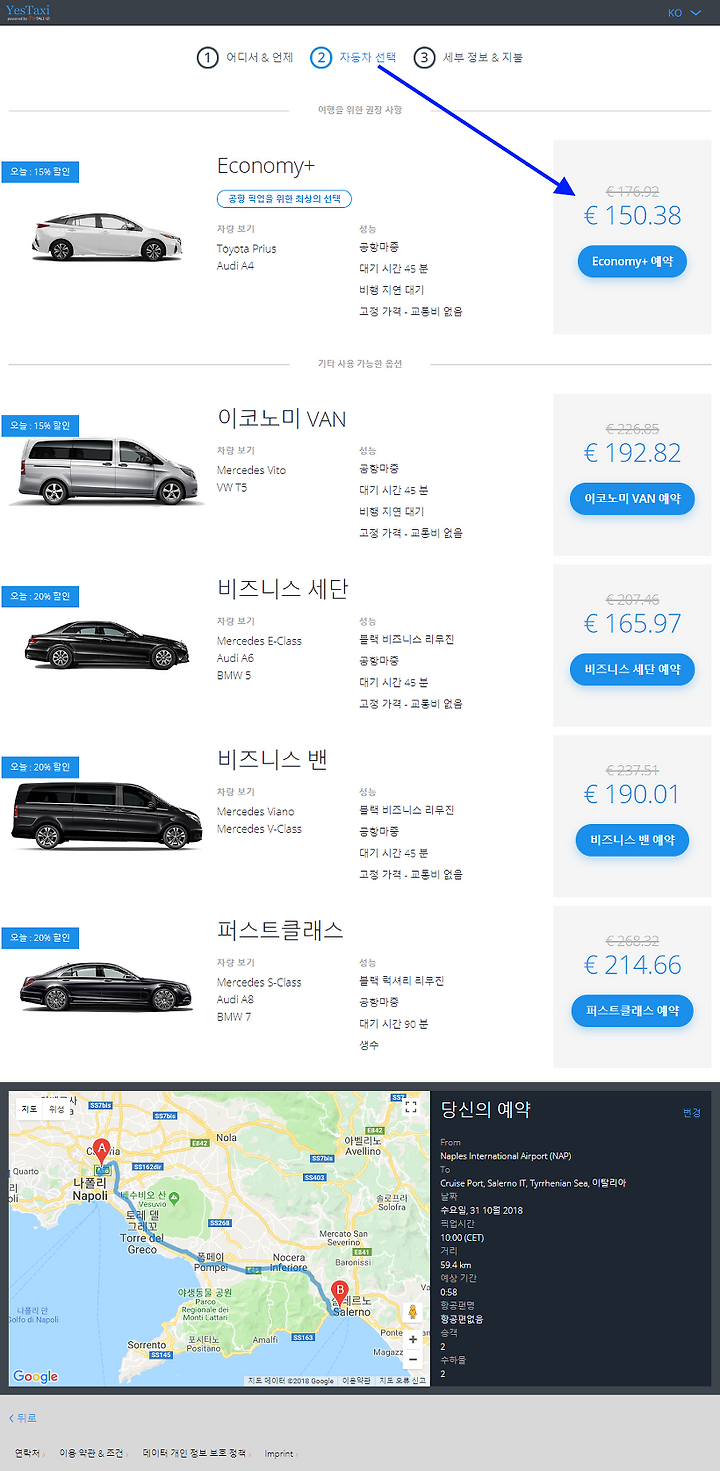Image resolution: width=720 pixels, height=1471 pixels.
Task: Open the KO language dropdown
Action: pos(685,13)
